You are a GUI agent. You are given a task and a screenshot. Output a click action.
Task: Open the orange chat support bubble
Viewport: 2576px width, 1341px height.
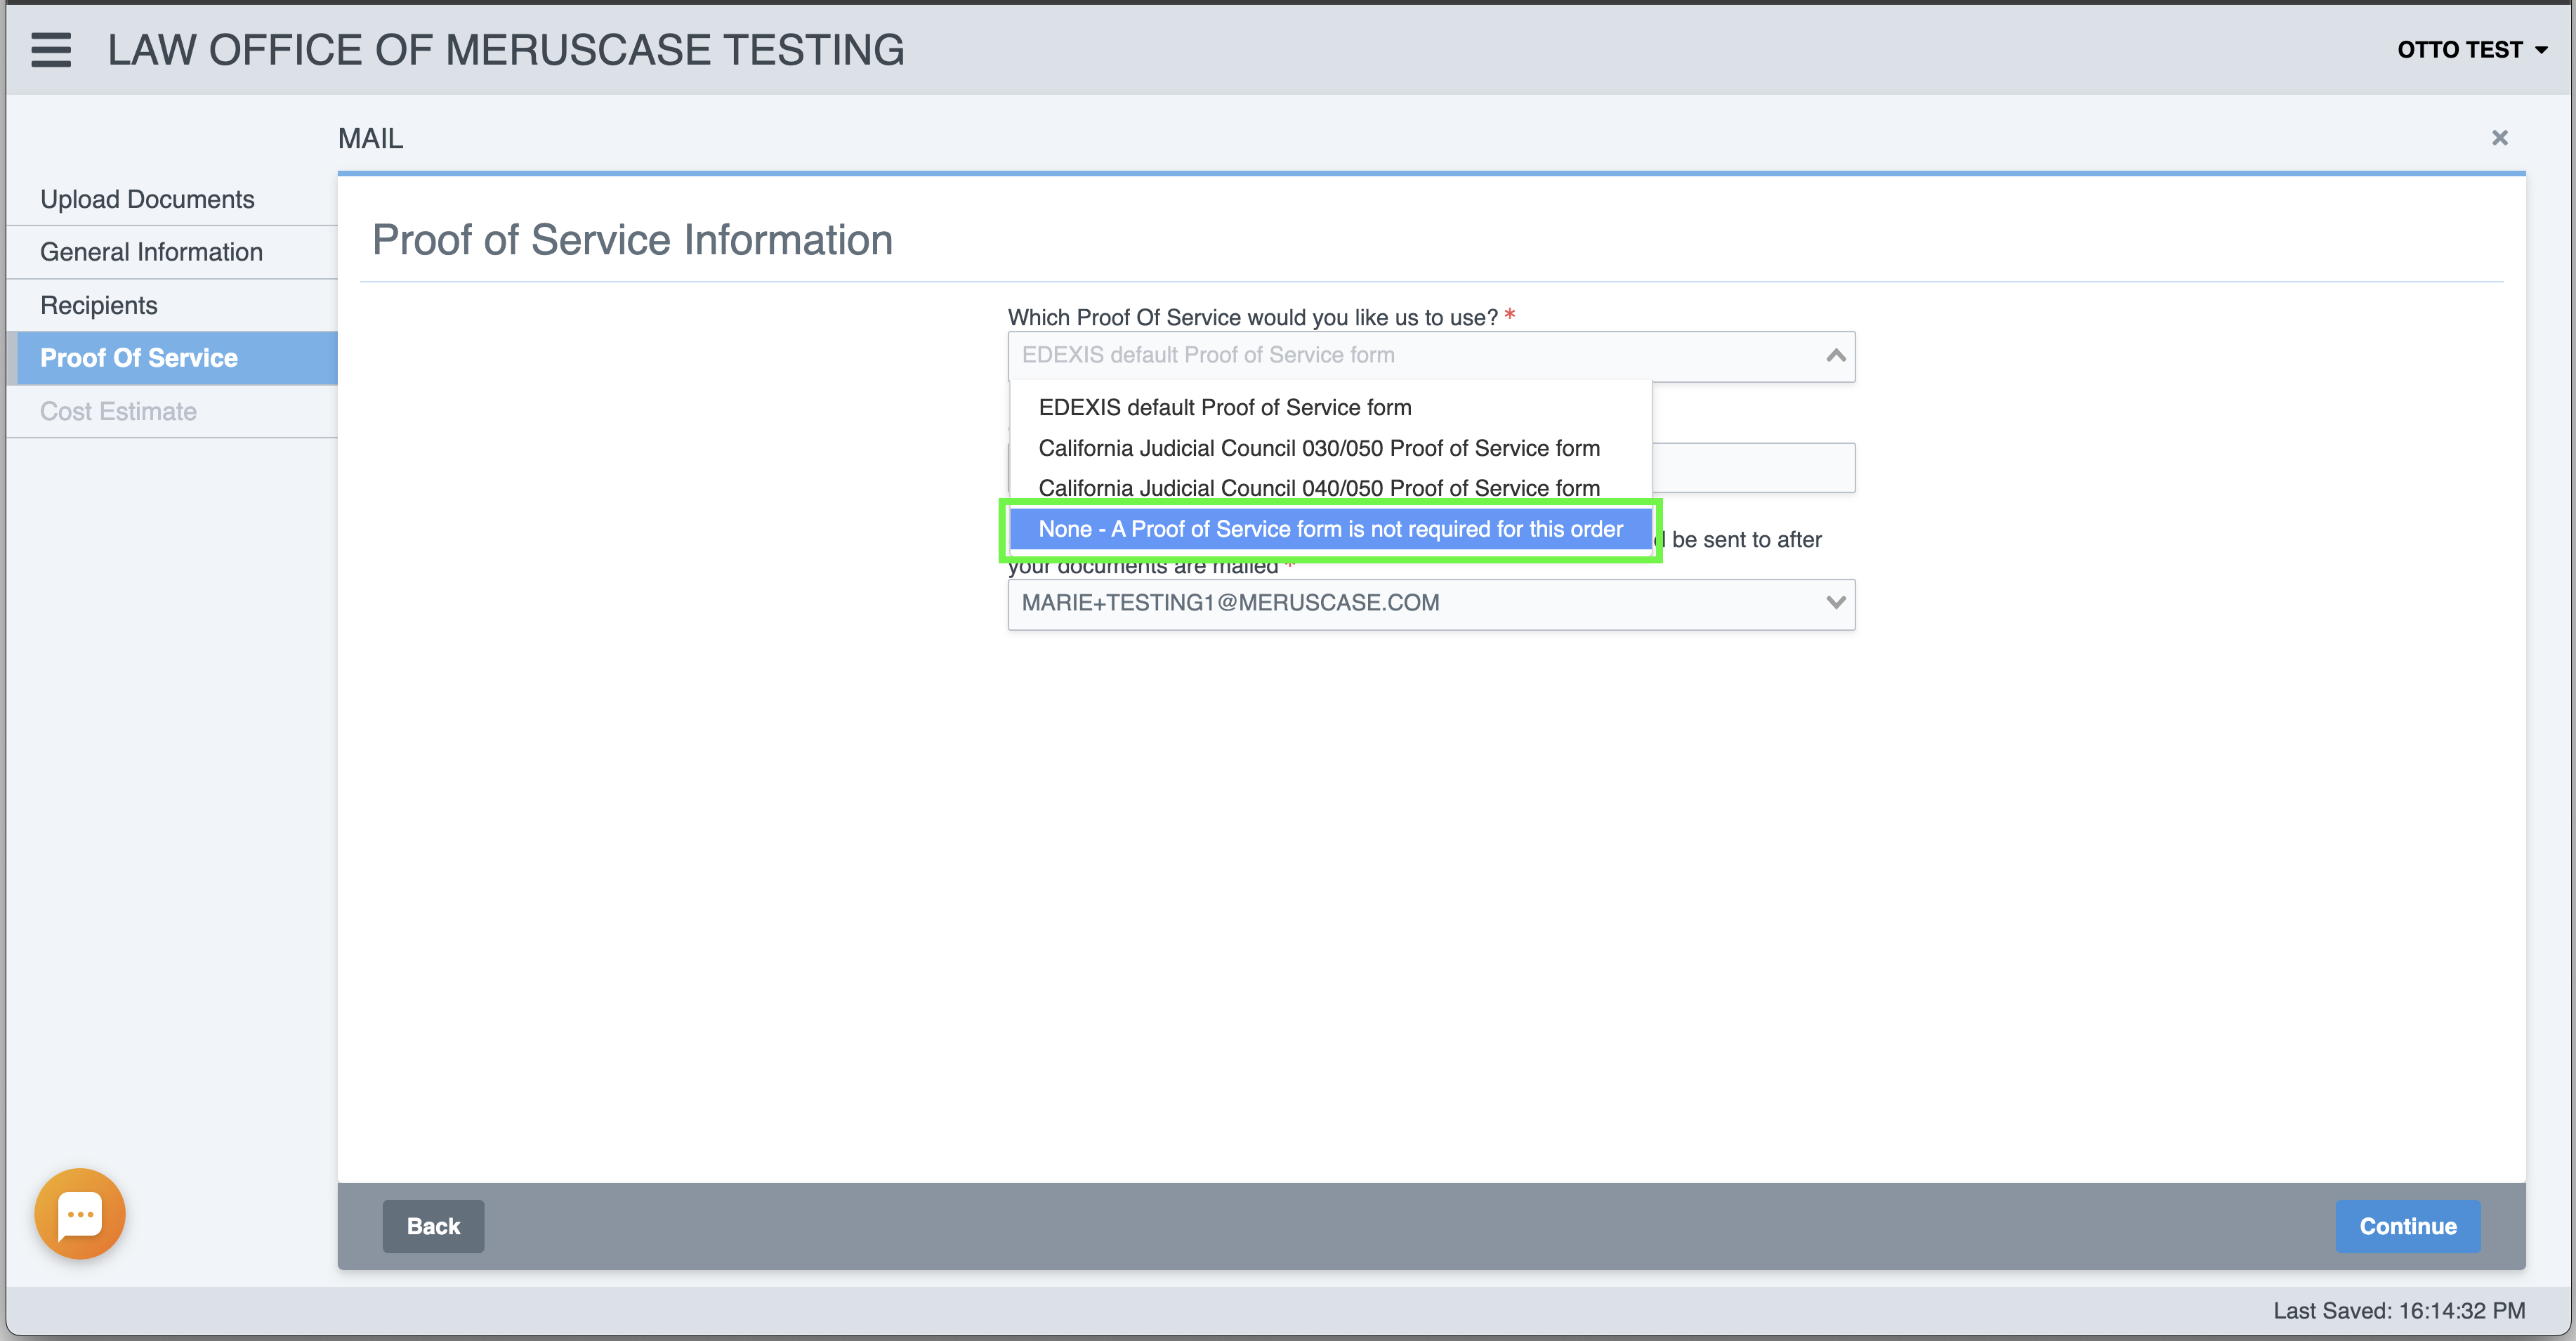(x=80, y=1214)
